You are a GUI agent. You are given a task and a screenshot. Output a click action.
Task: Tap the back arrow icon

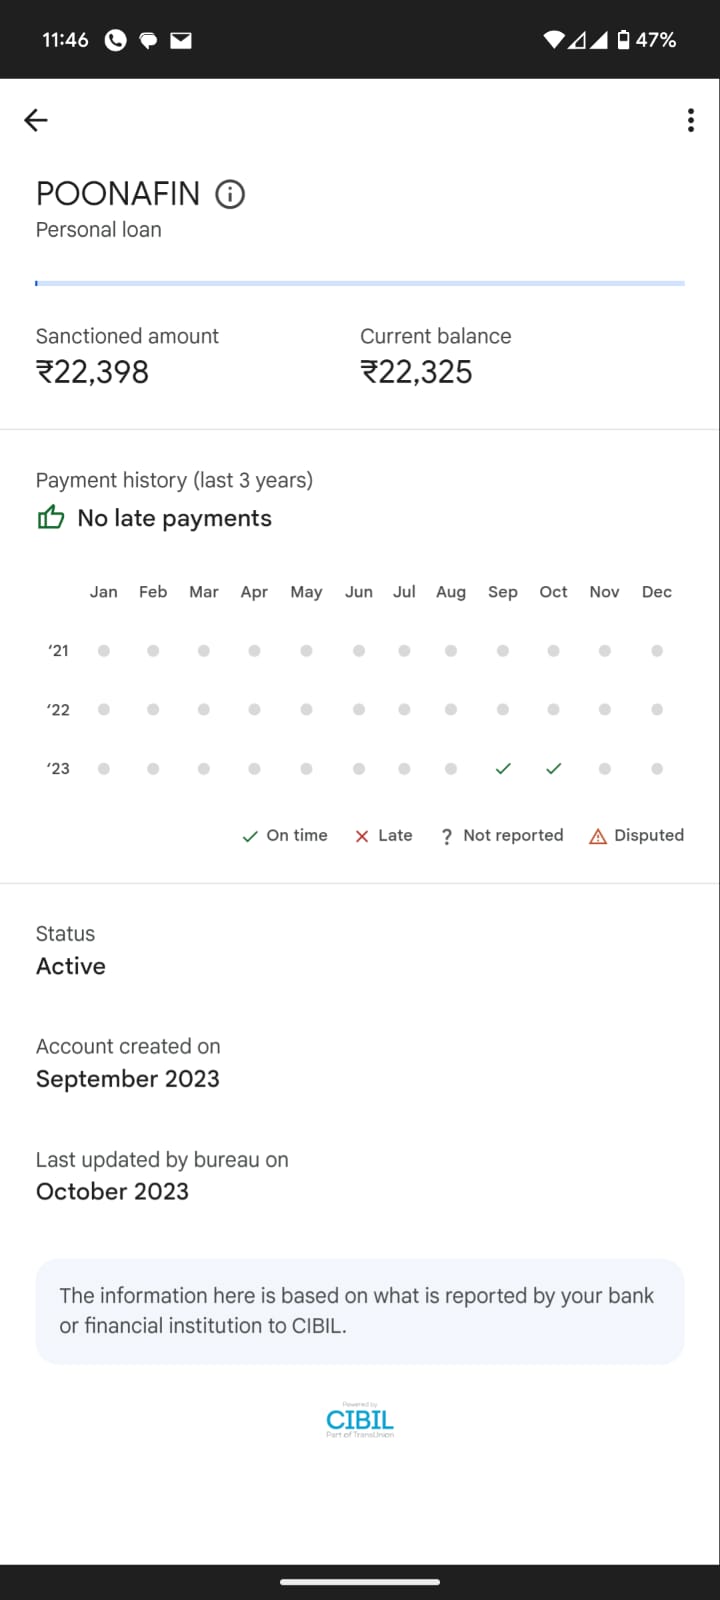point(36,121)
